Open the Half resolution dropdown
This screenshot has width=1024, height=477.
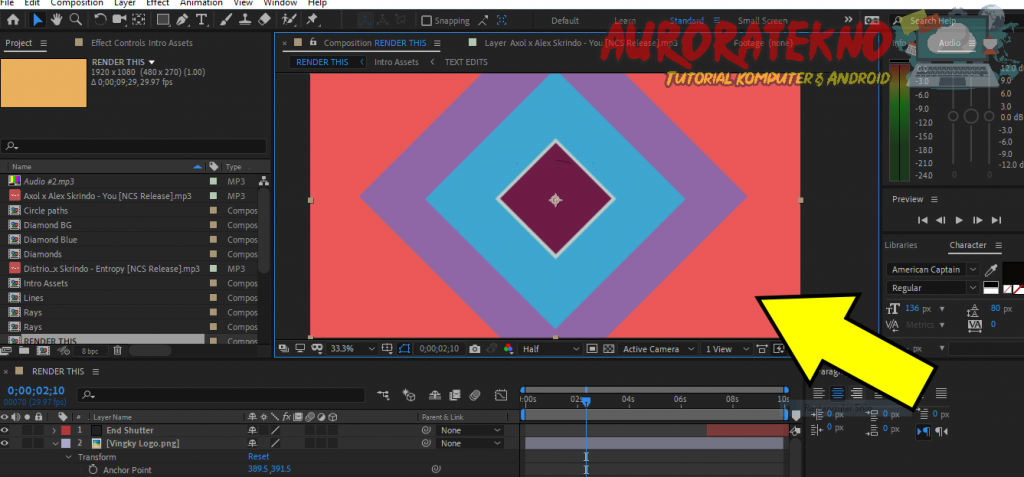[x=551, y=349]
